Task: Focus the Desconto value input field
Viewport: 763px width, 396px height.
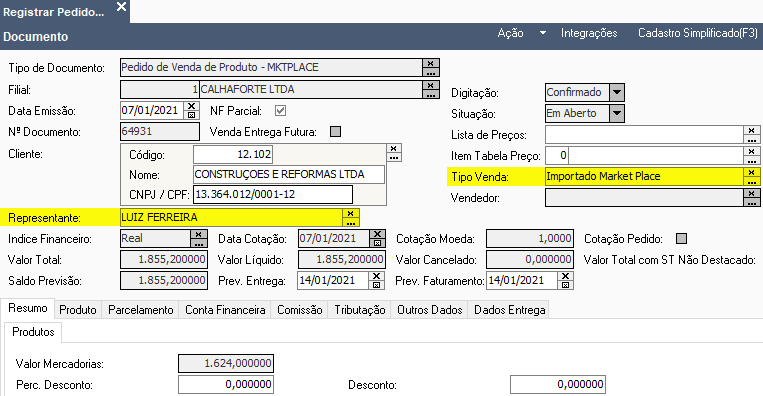Action: coord(558,384)
